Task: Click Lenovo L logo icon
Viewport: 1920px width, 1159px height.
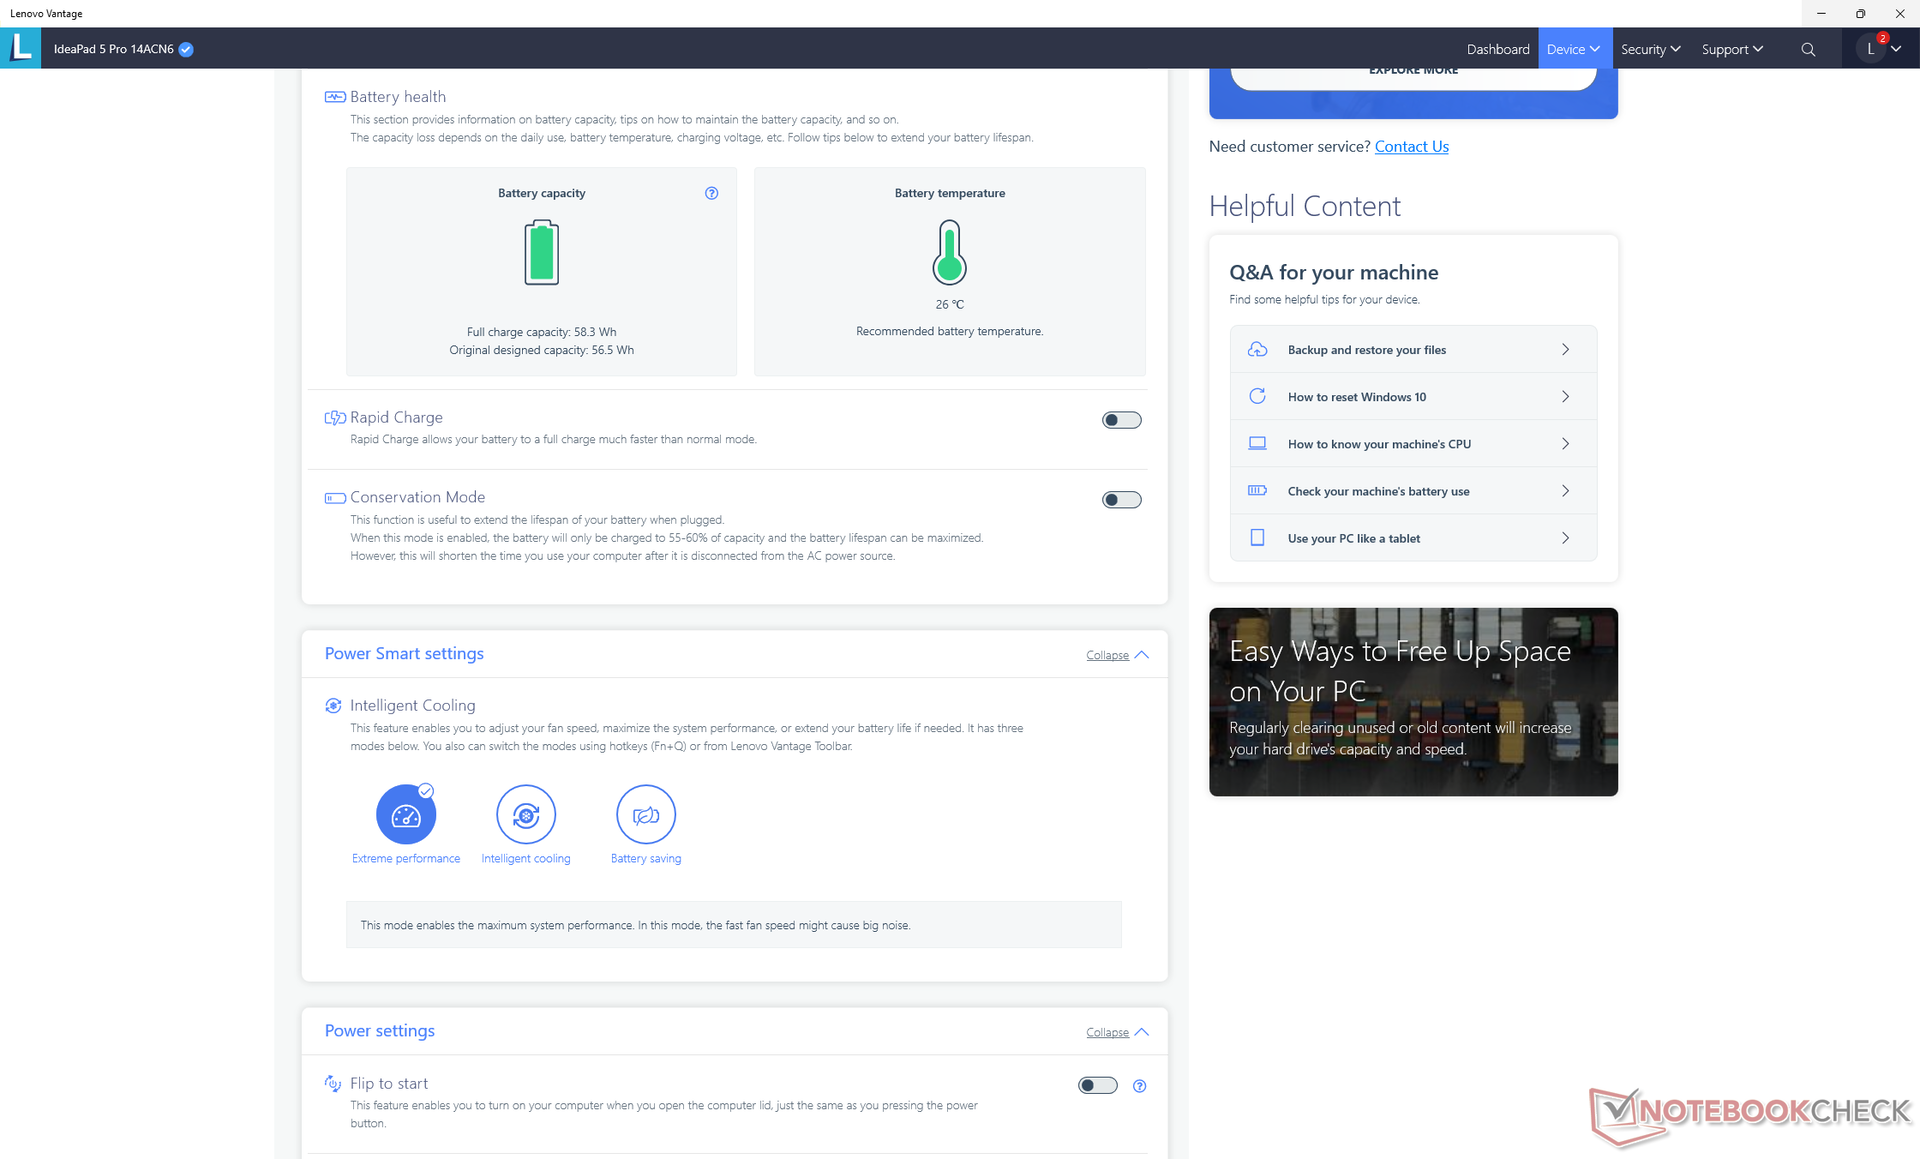Action: [x=20, y=48]
